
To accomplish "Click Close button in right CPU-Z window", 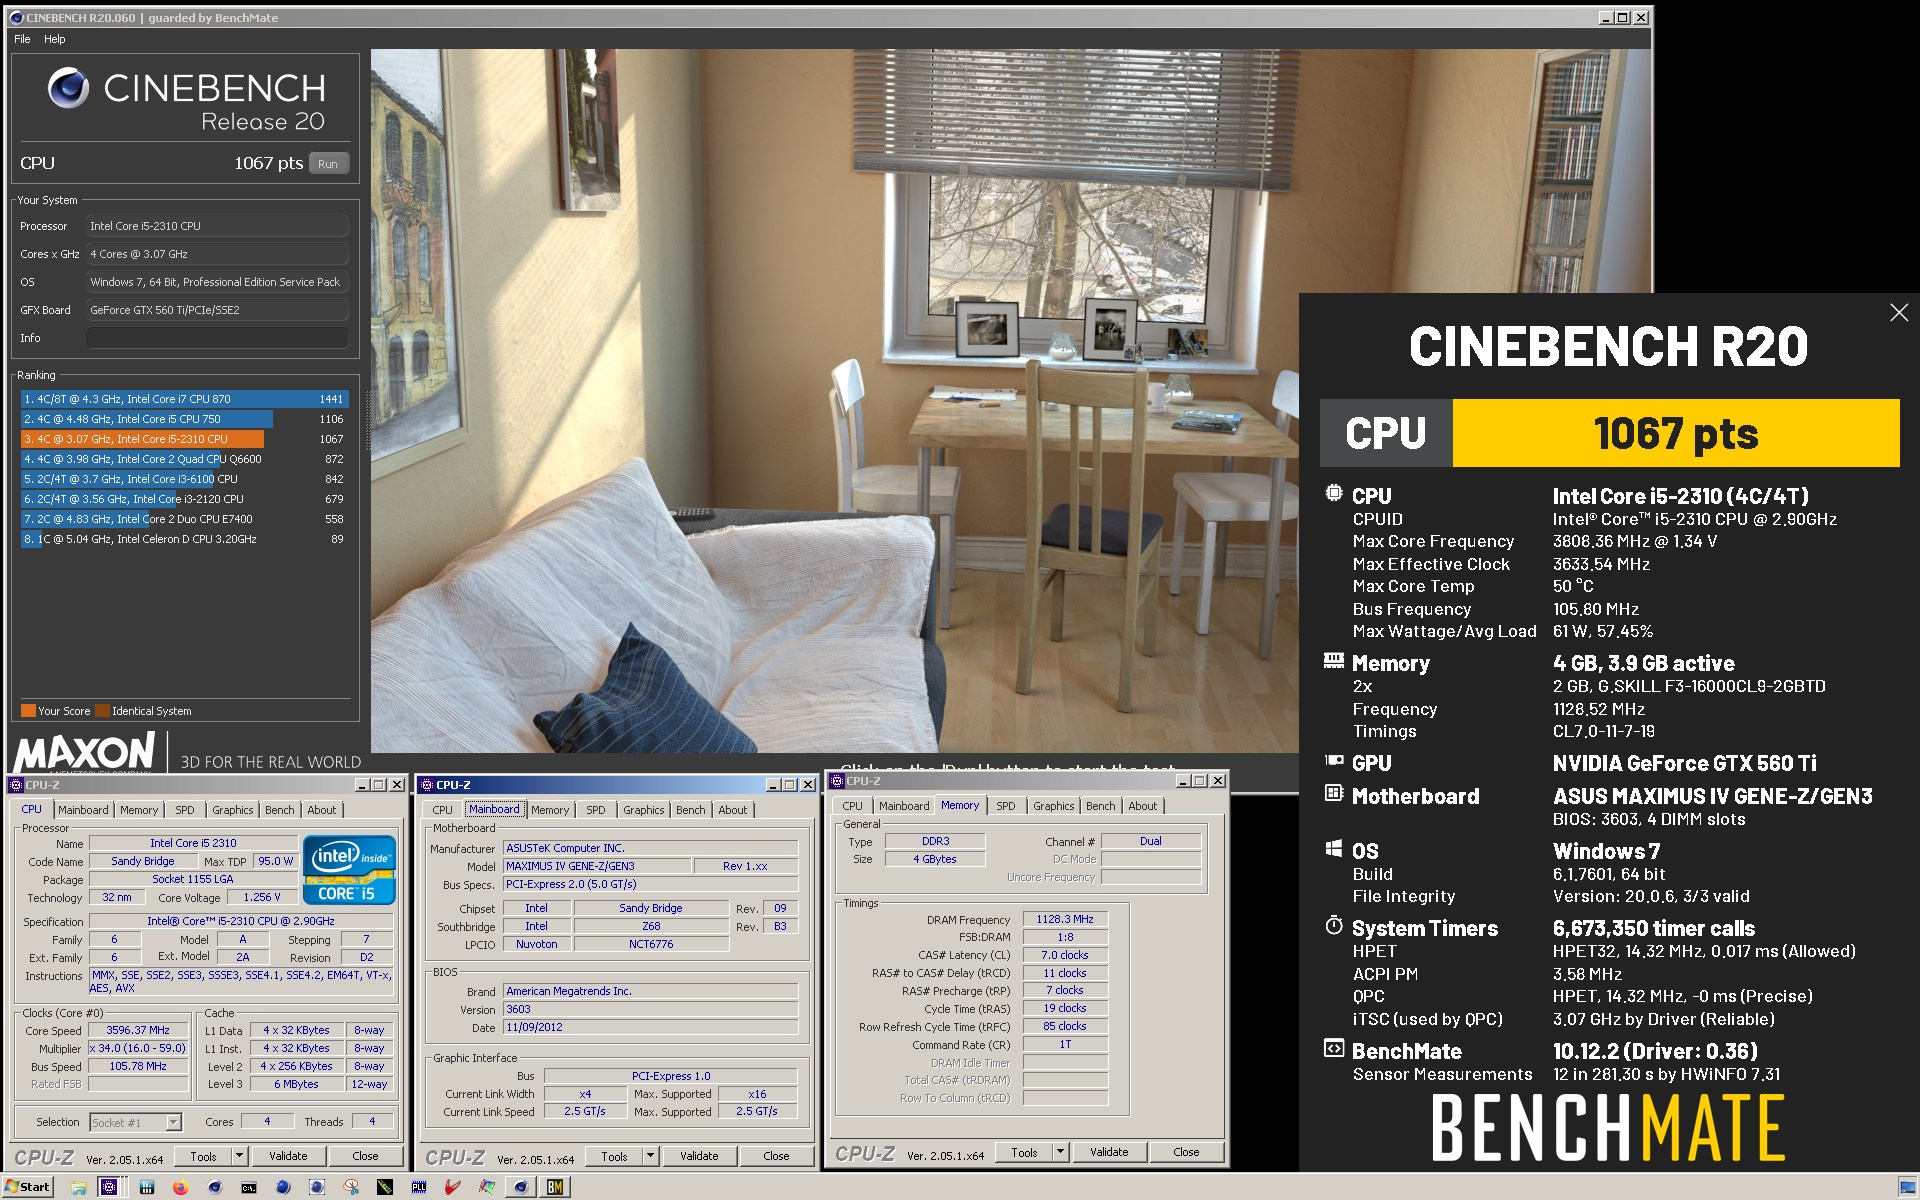I will (1186, 1152).
